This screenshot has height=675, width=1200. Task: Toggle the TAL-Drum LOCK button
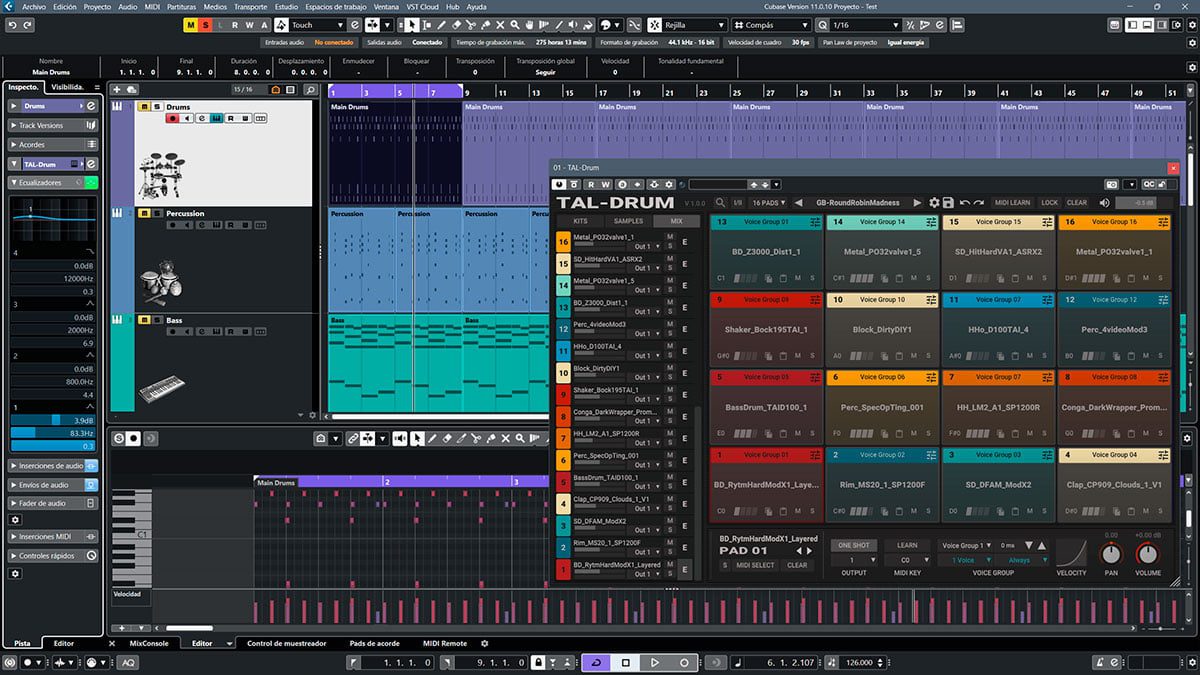point(1049,203)
